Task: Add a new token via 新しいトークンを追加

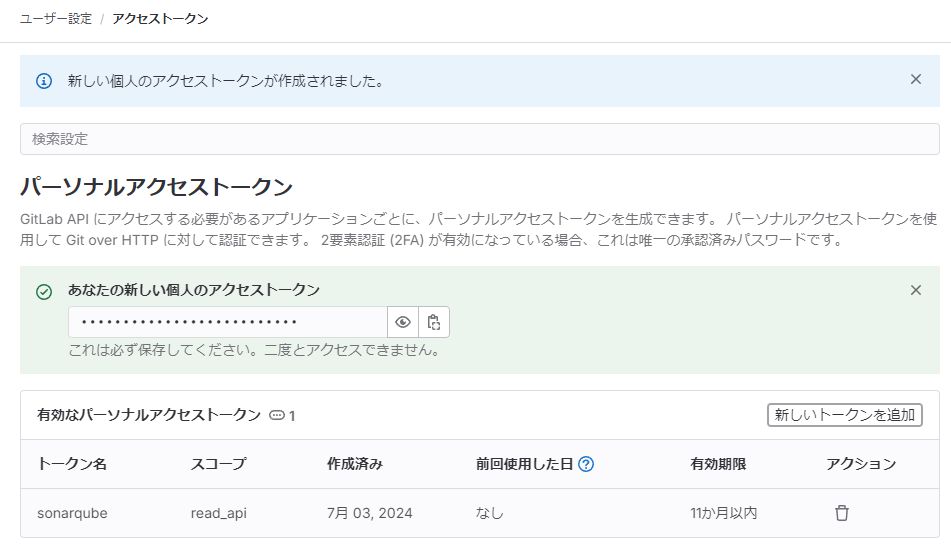Action: 844,415
